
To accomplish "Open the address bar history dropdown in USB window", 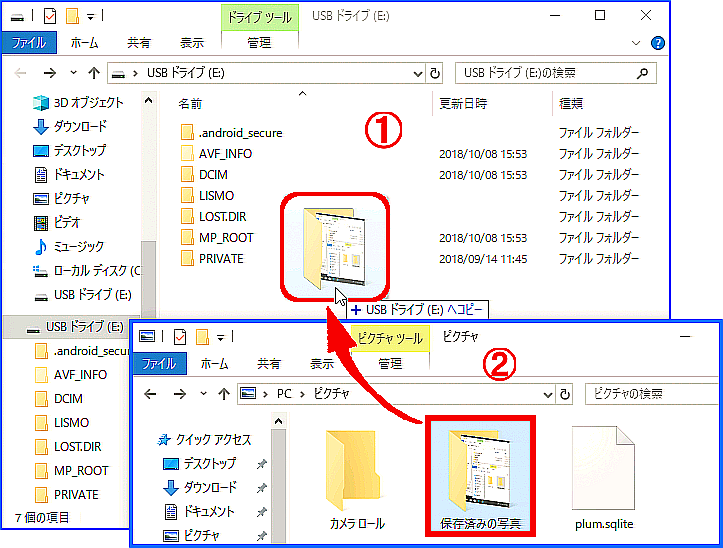I will pos(418,73).
